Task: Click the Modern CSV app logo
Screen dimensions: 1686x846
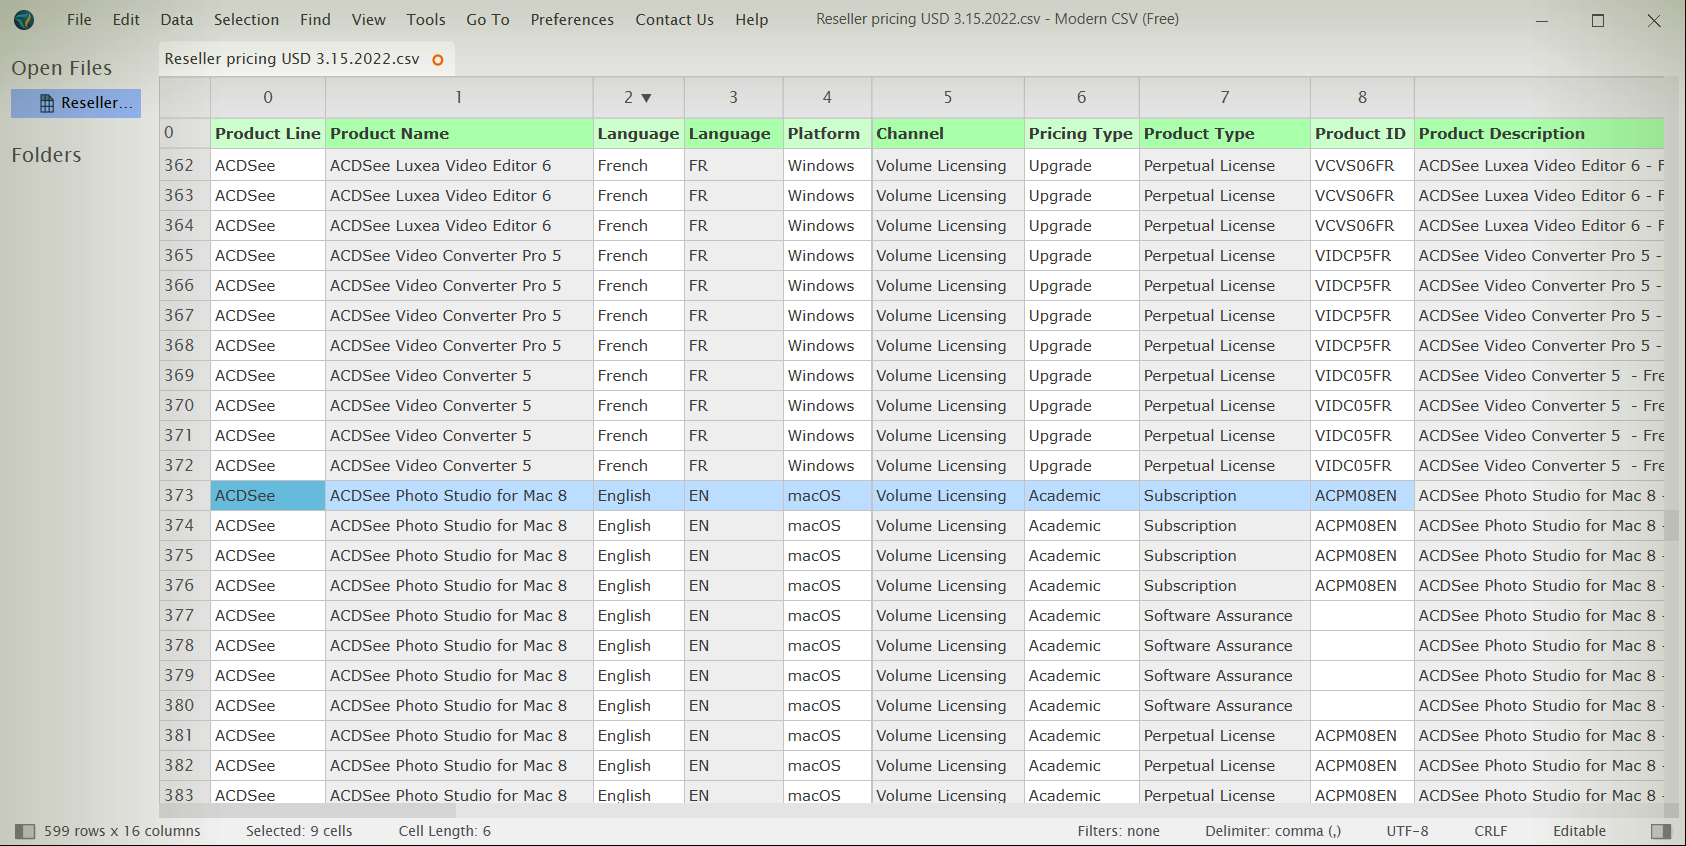Action: [24, 20]
